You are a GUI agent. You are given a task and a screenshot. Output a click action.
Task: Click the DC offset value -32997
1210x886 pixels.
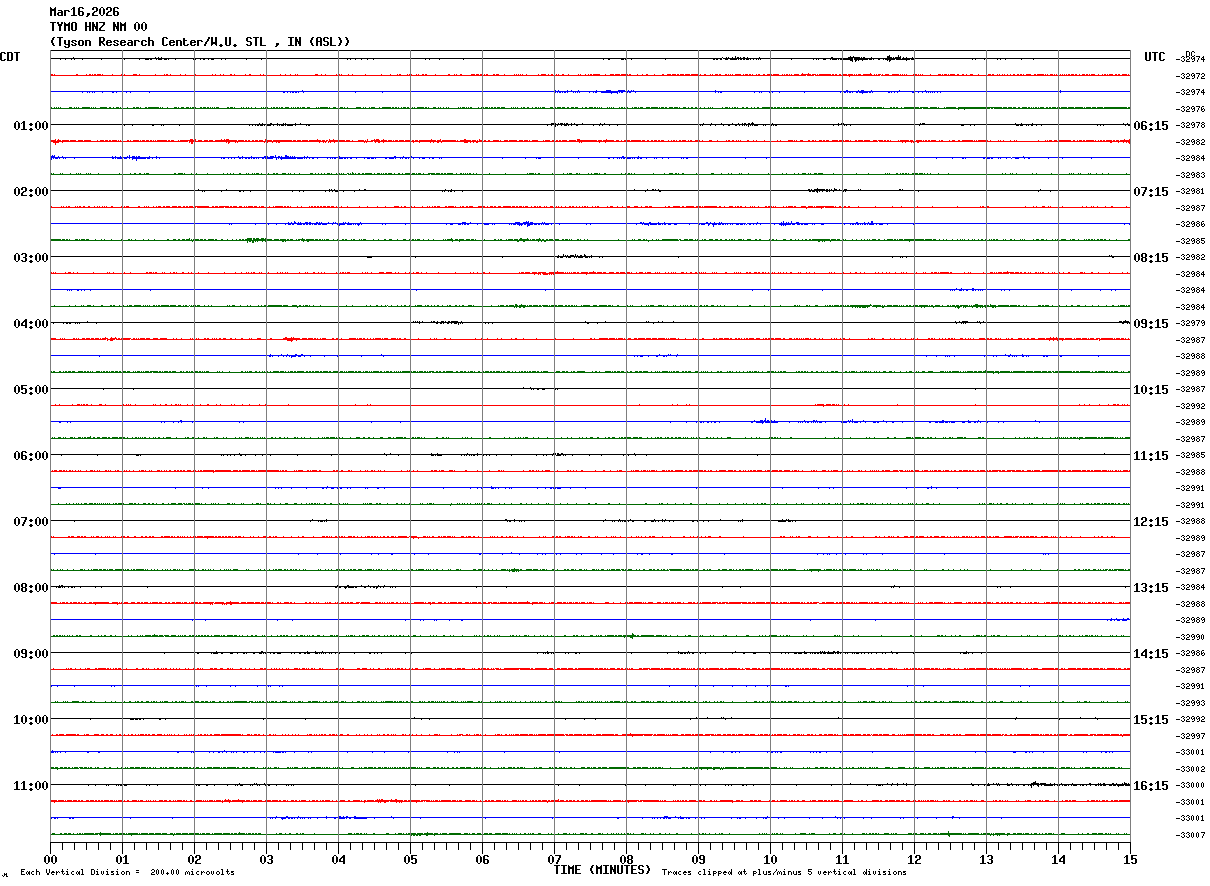click(1191, 736)
